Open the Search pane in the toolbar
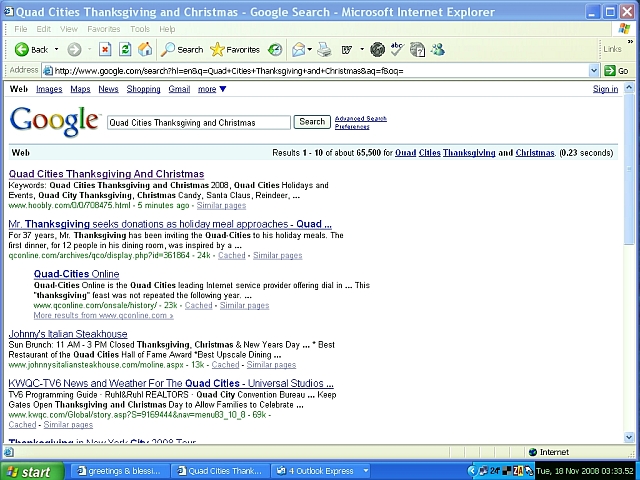Viewport: 640px width, 480px height. coord(182,49)
